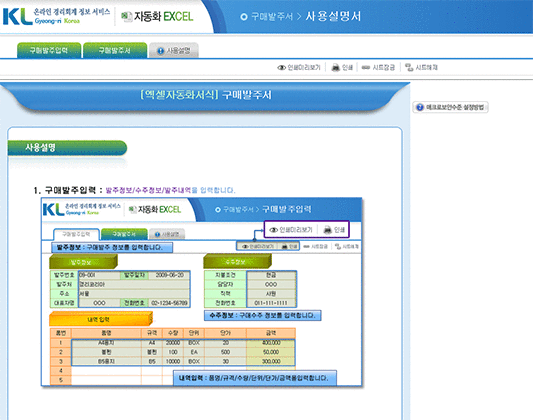533x420 pixels.
Task: Select the 사용설명 tab
Action: 174,51
